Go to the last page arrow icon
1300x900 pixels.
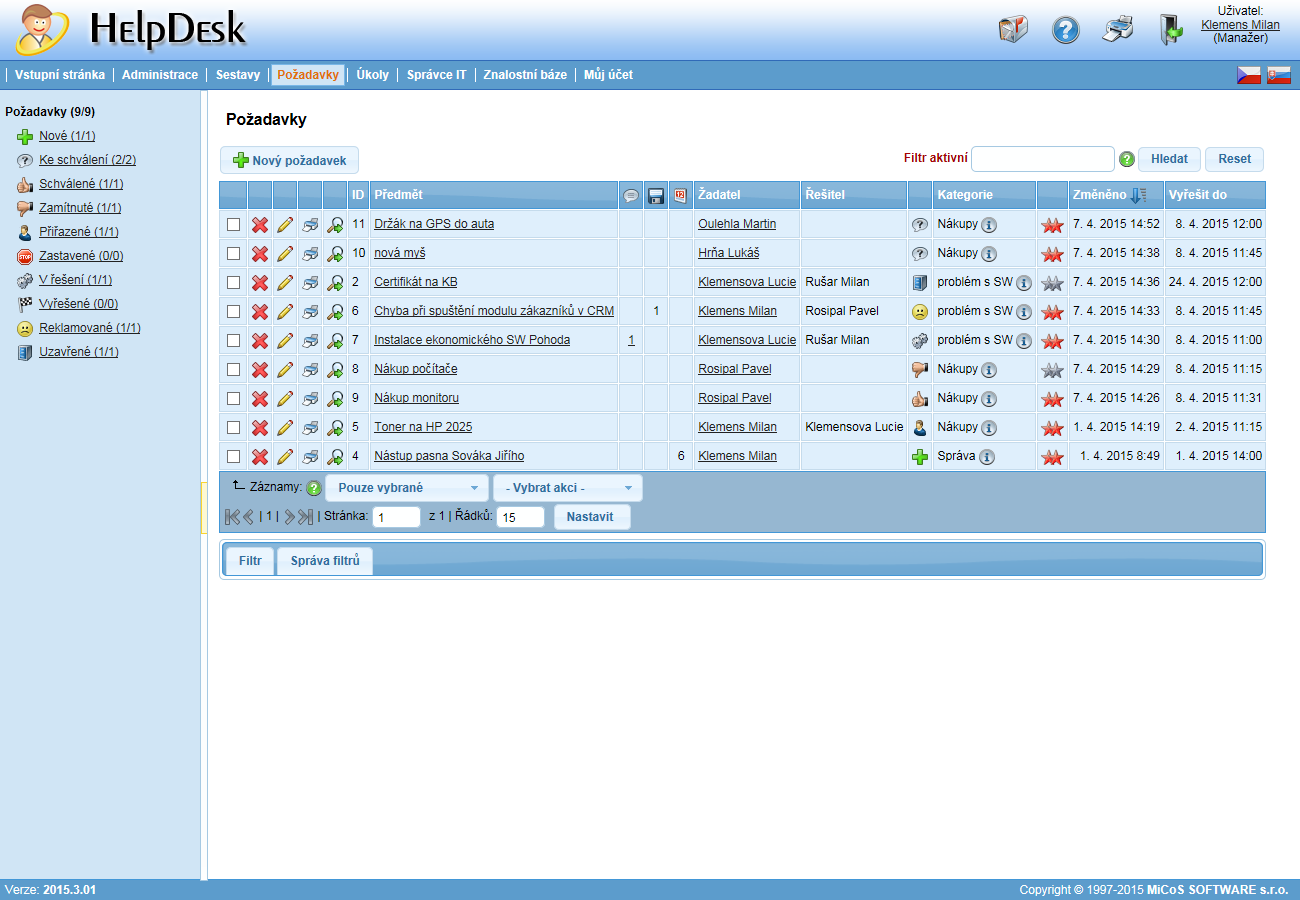[x=306, y=517]
